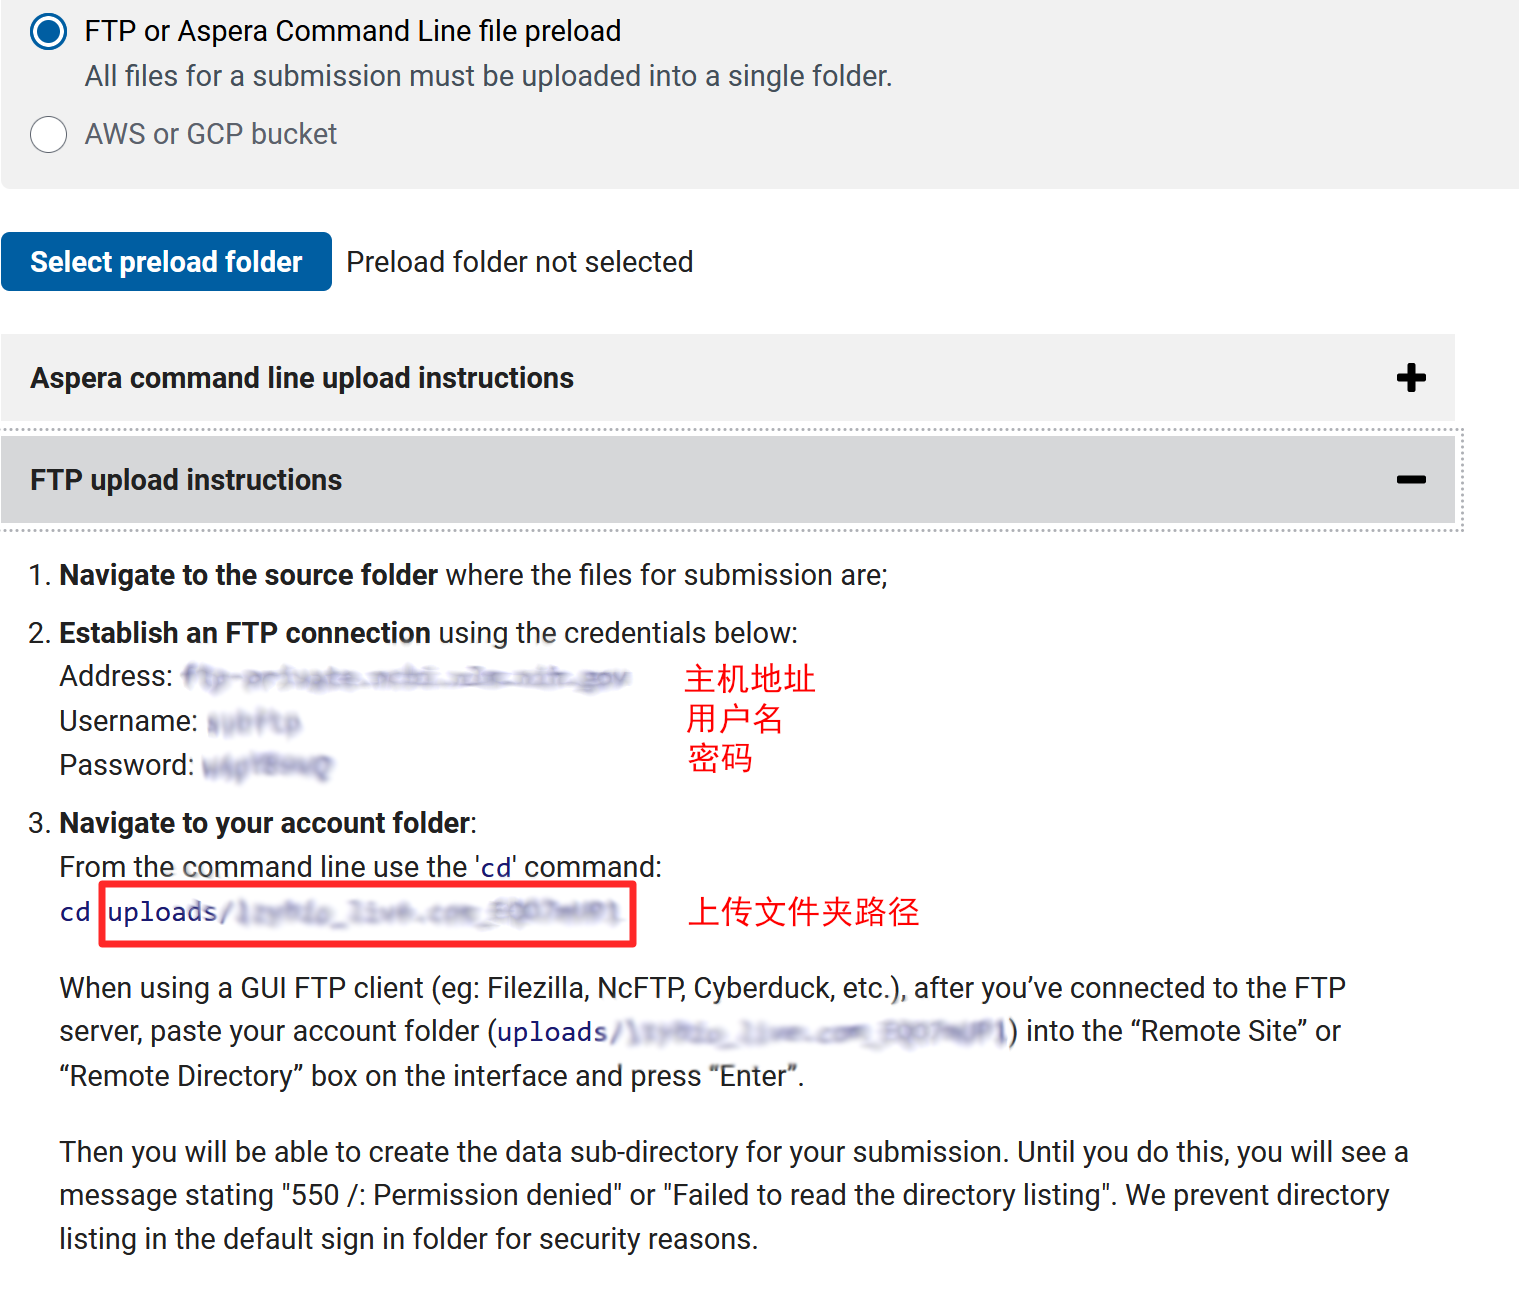Screen dimensions: 1519x1291
Task: Click the plus icon on Aspera instructions
Action: [1410, 378]
